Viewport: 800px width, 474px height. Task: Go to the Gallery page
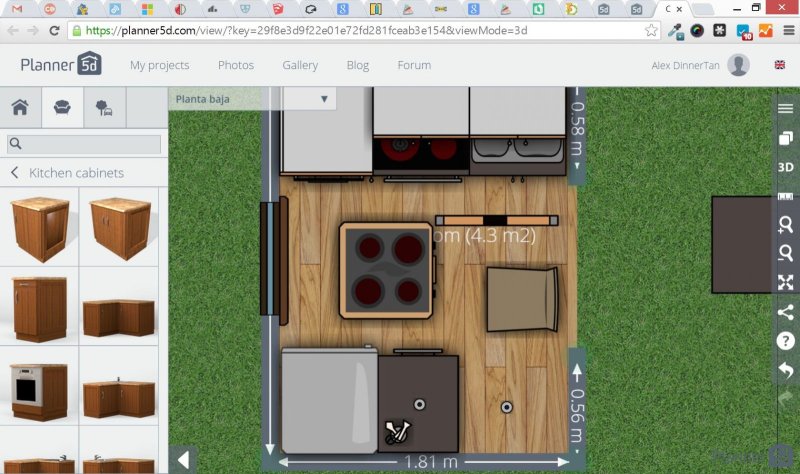[299, 65]
